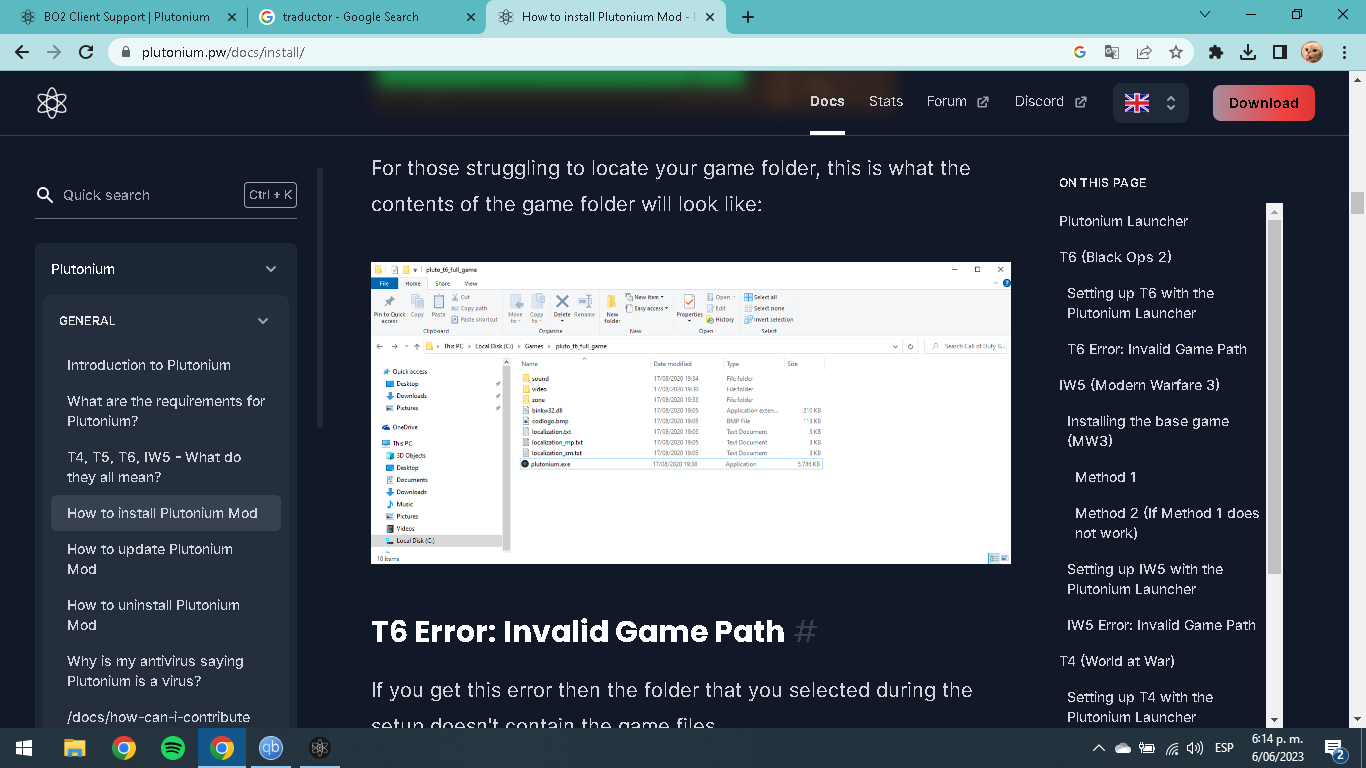The image size is (1366, 768).
Task: Select How to install Plutonium Mod tab
Action: [605, 17]
